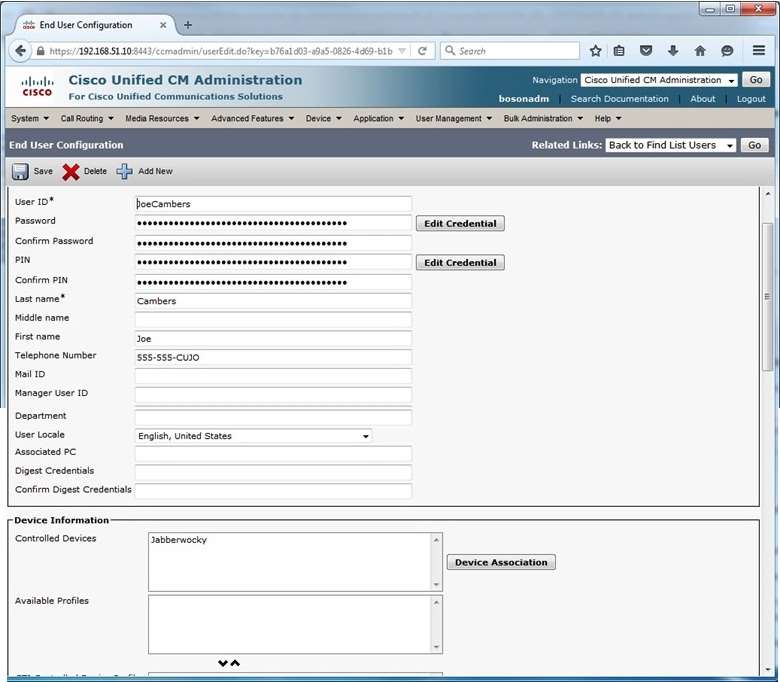The height and width of the screenshot is (682, 780).
Task: Click the Available Profiles list box
Action: click(x=295, y=624)
